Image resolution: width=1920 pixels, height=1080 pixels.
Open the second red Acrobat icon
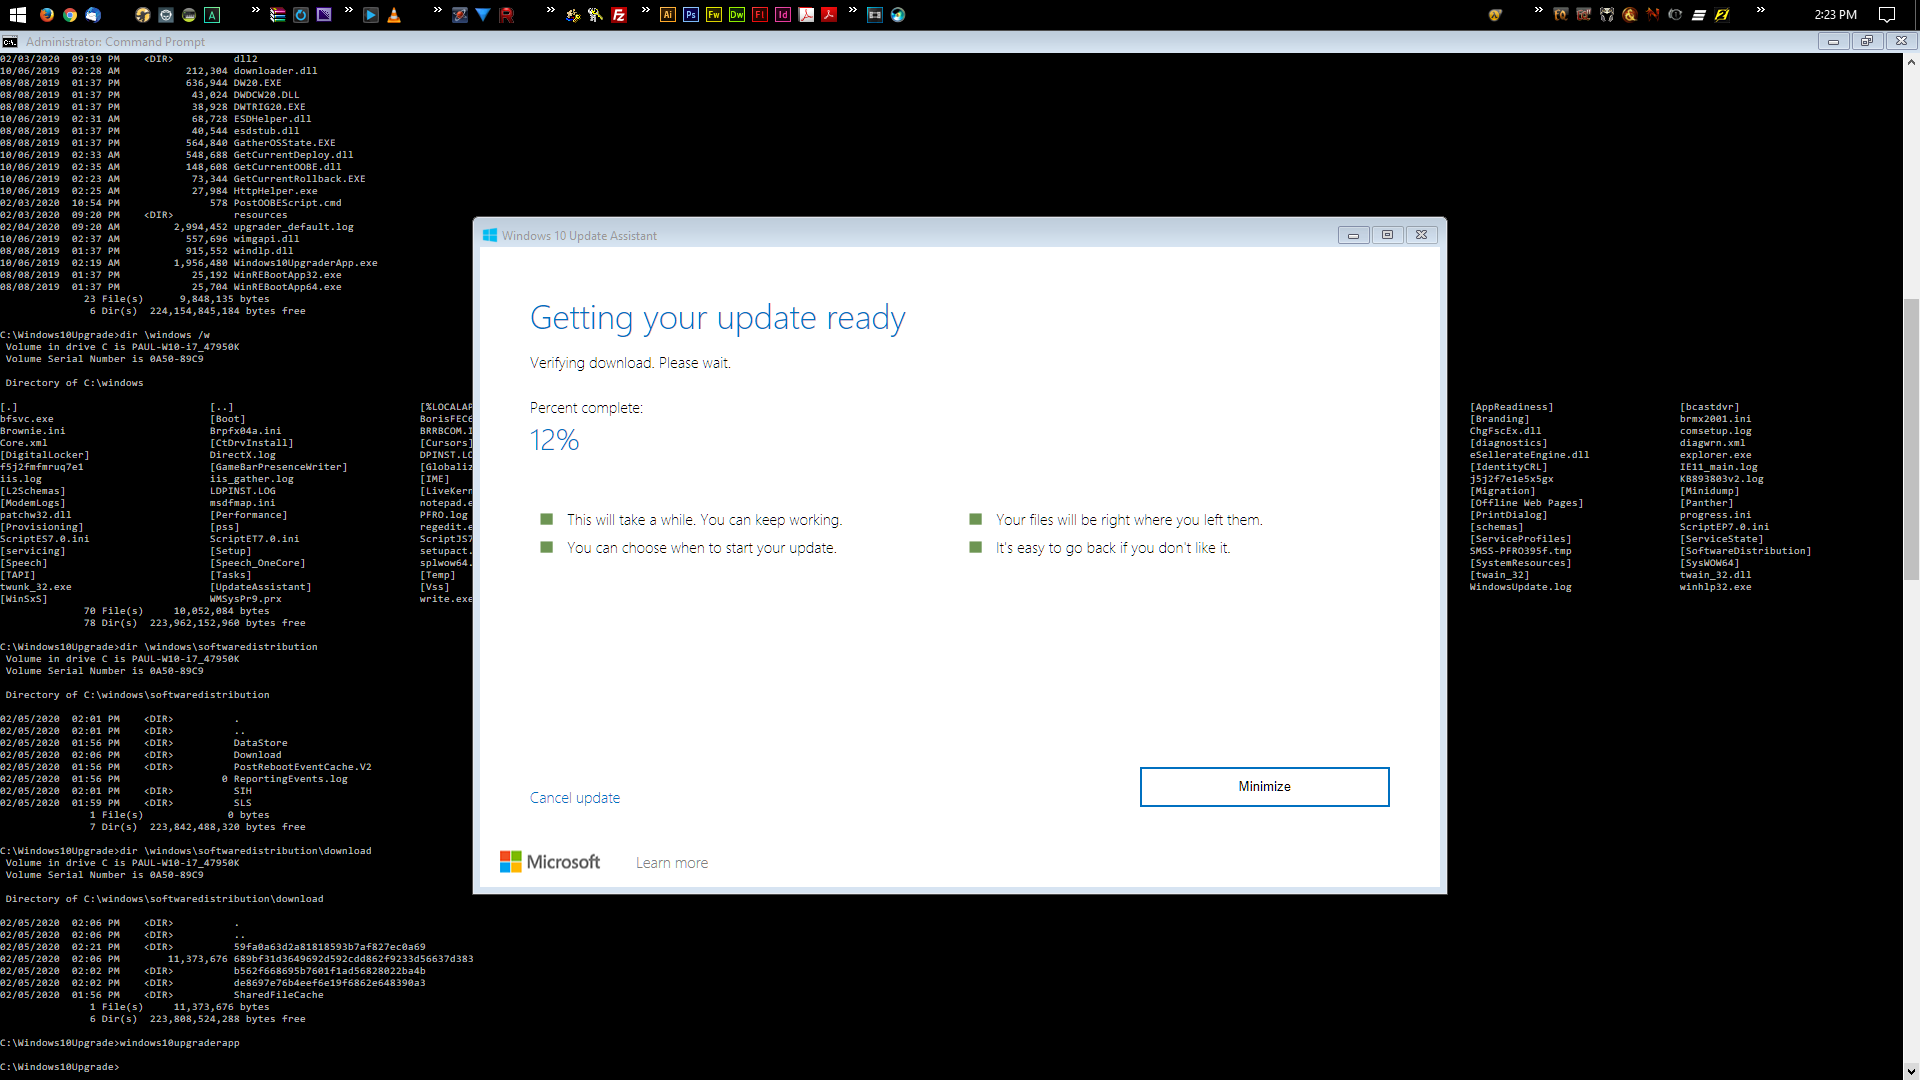coord(829,15)
